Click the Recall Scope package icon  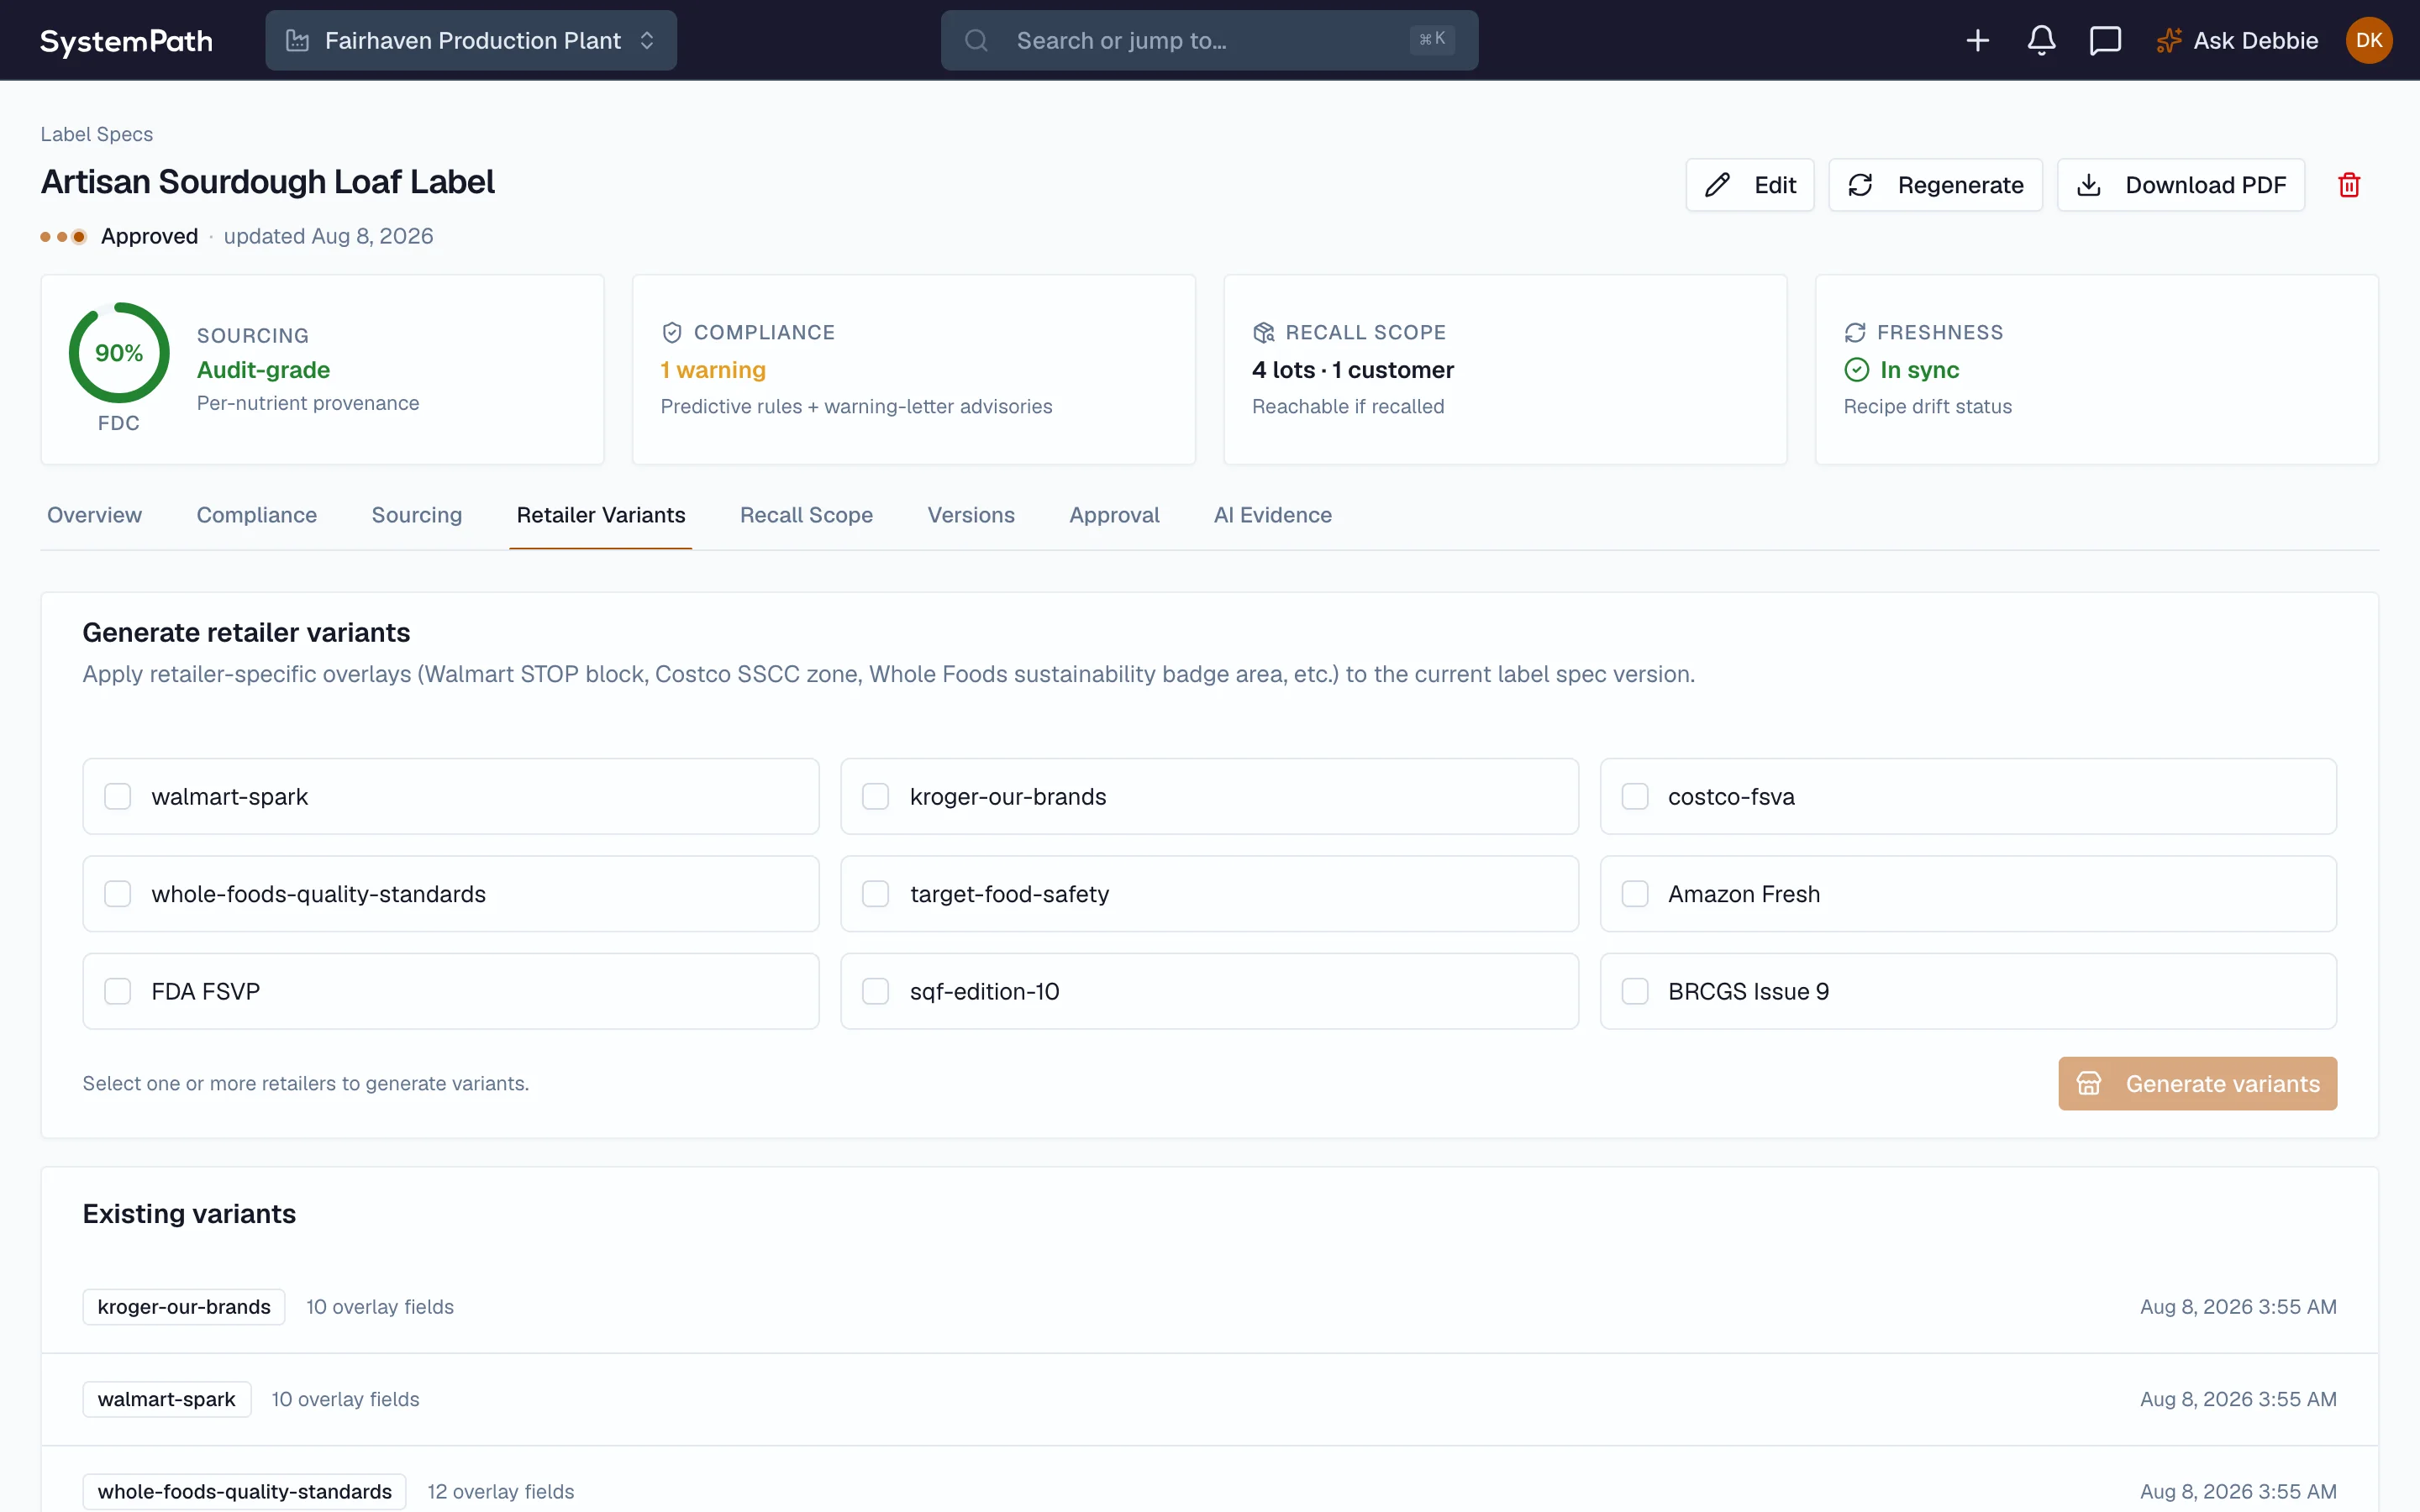pos(1263,332)
